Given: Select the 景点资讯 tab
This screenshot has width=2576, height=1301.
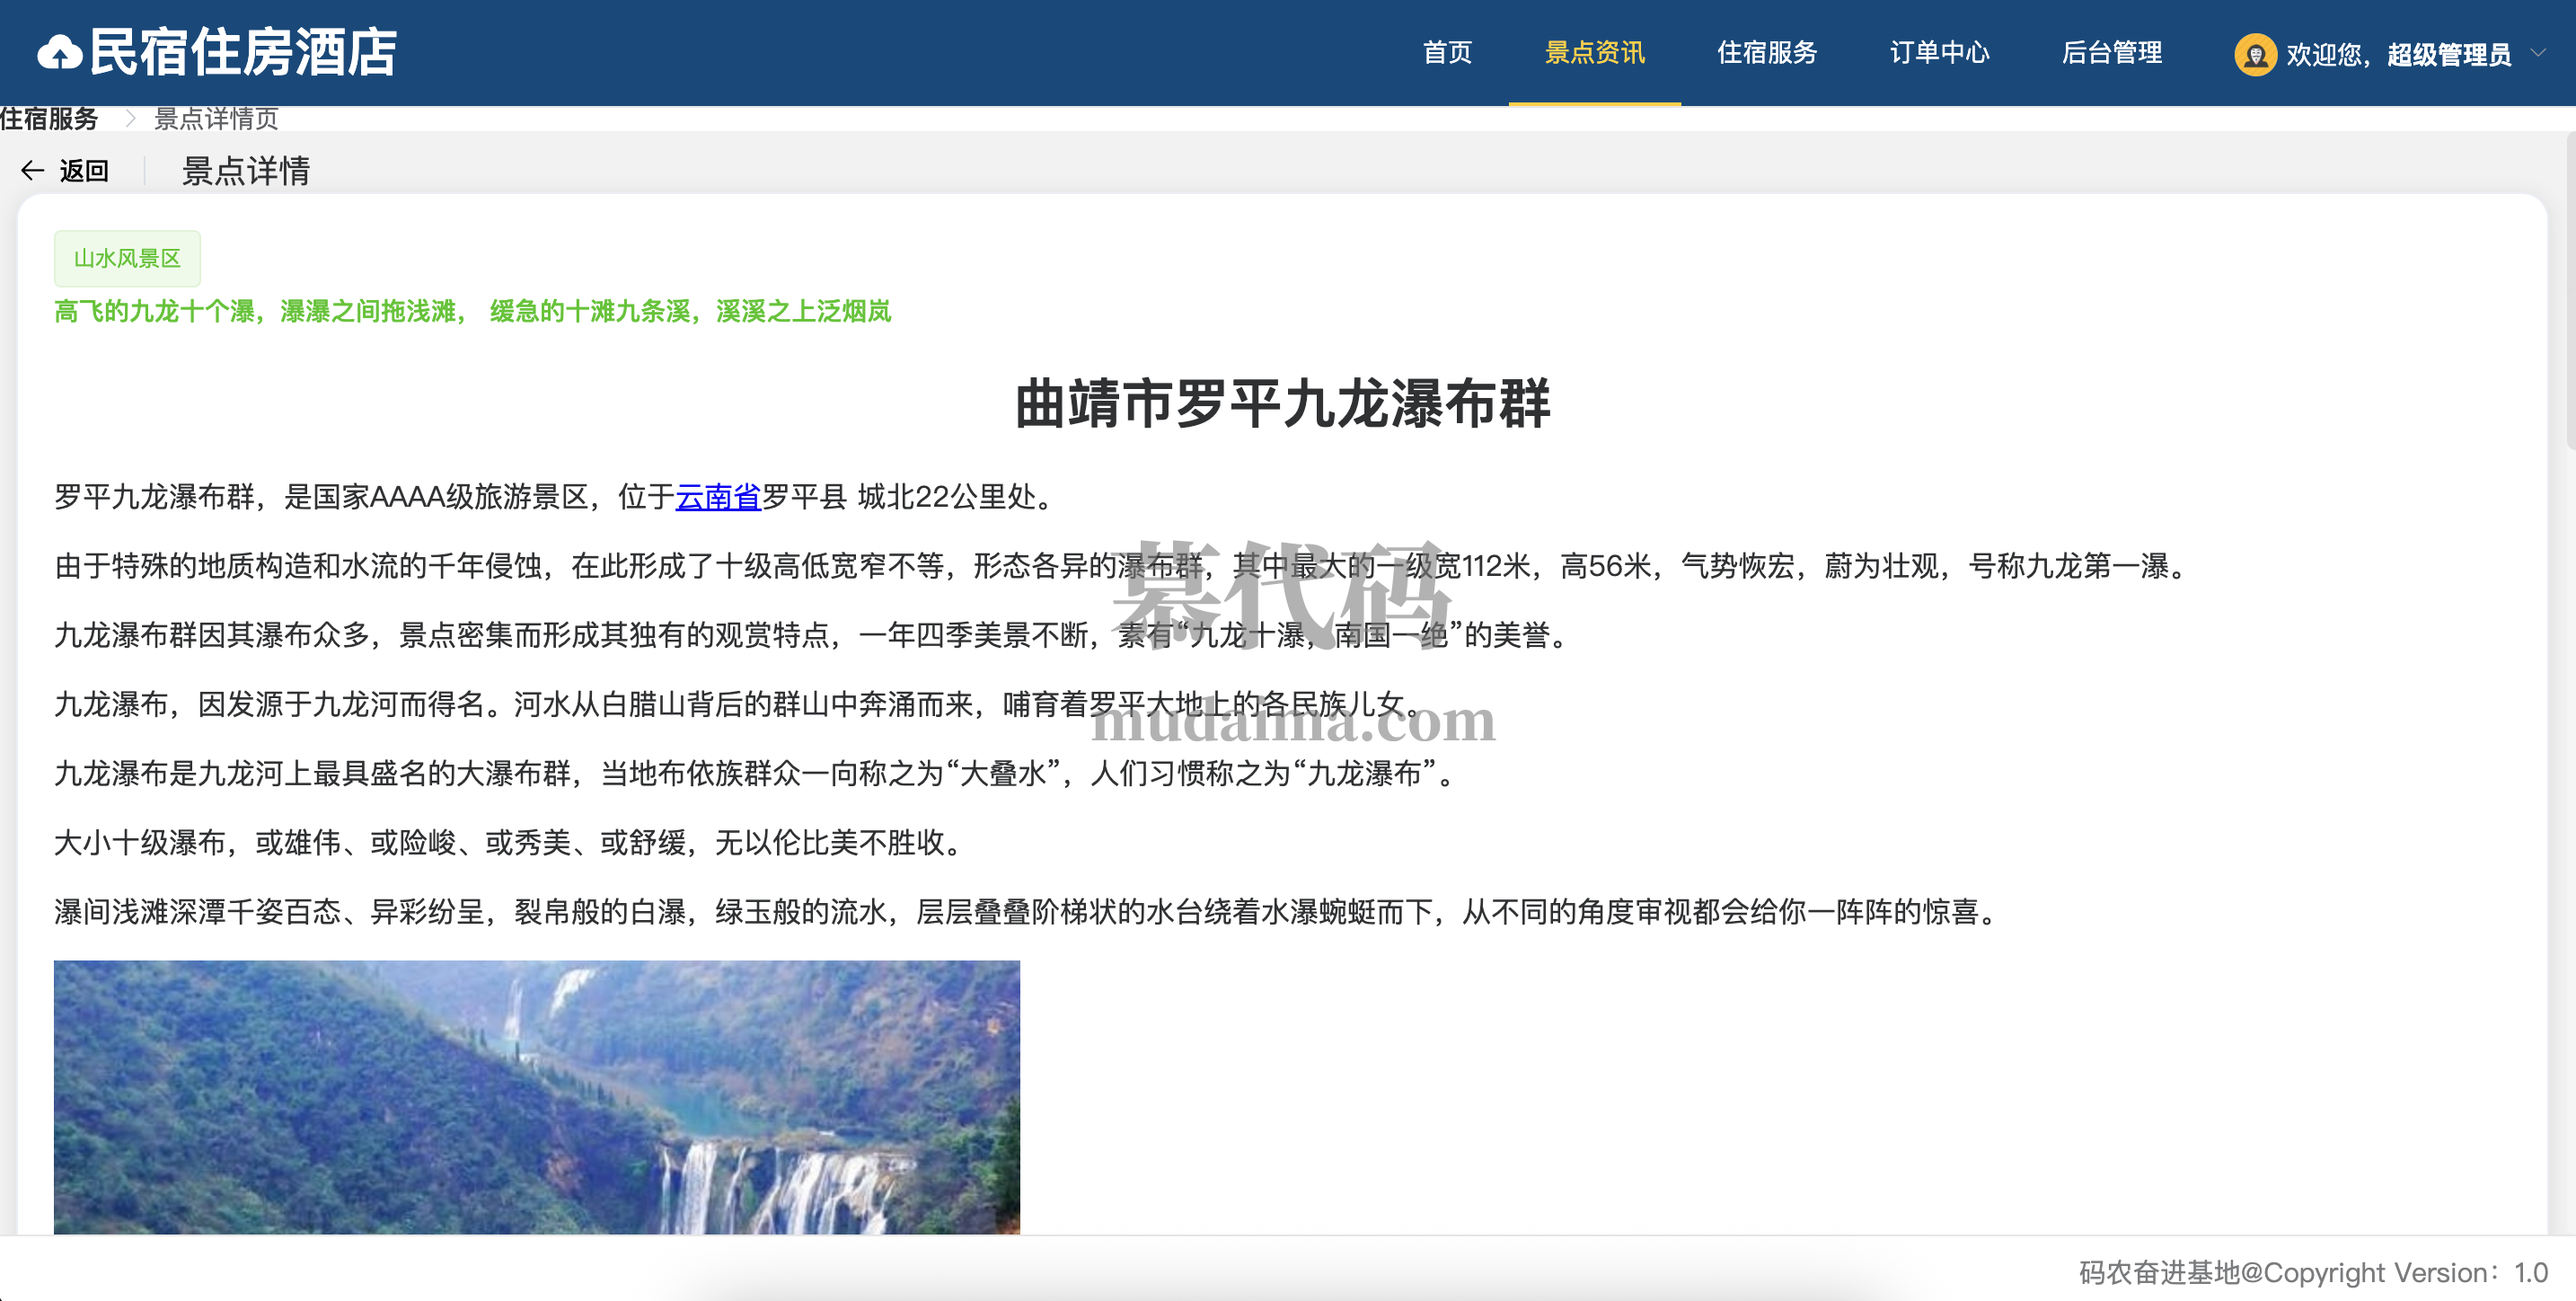Looking at the screenshot, I should 1594,53.
